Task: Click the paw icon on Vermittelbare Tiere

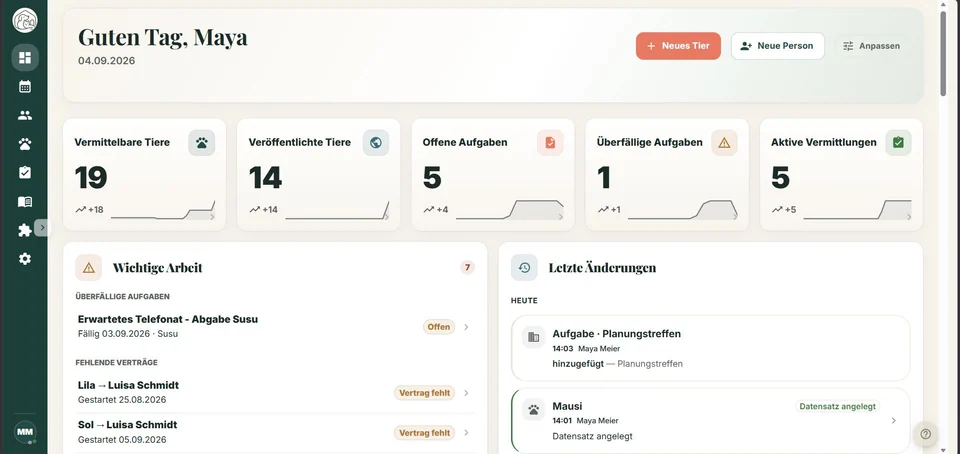Action: [x=201, y=143]
